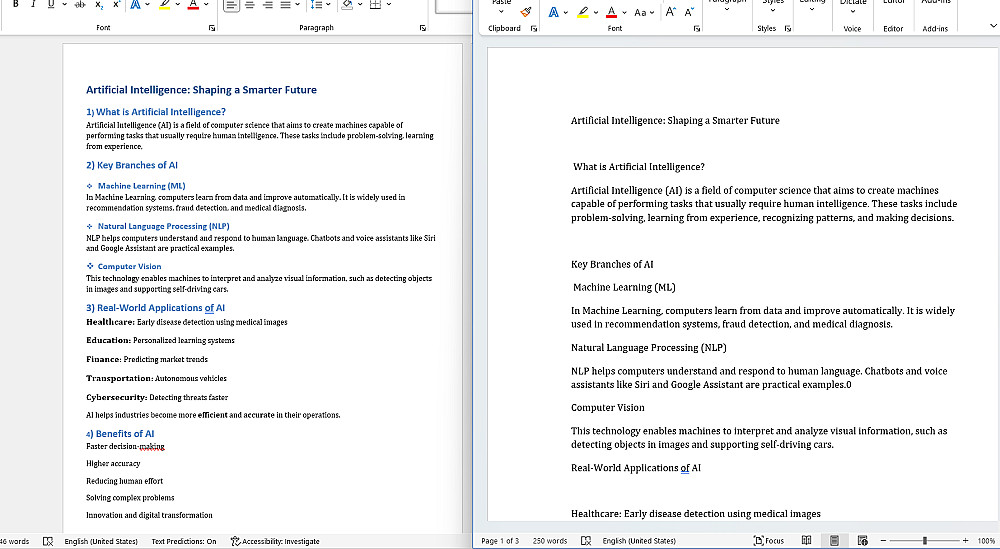The width and height of the screenshot is (1000, 549).
Task: Open underline style dropdown arrow in left window
Action: click(64, 4)
